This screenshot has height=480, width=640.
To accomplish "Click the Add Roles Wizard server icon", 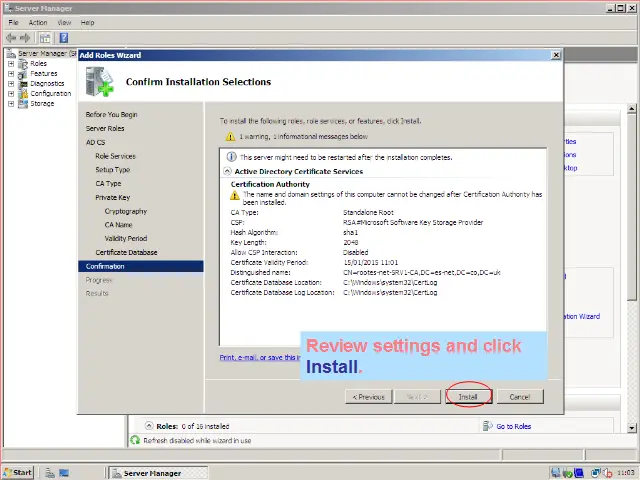I will pyautogui.click(x=99, y=82).
